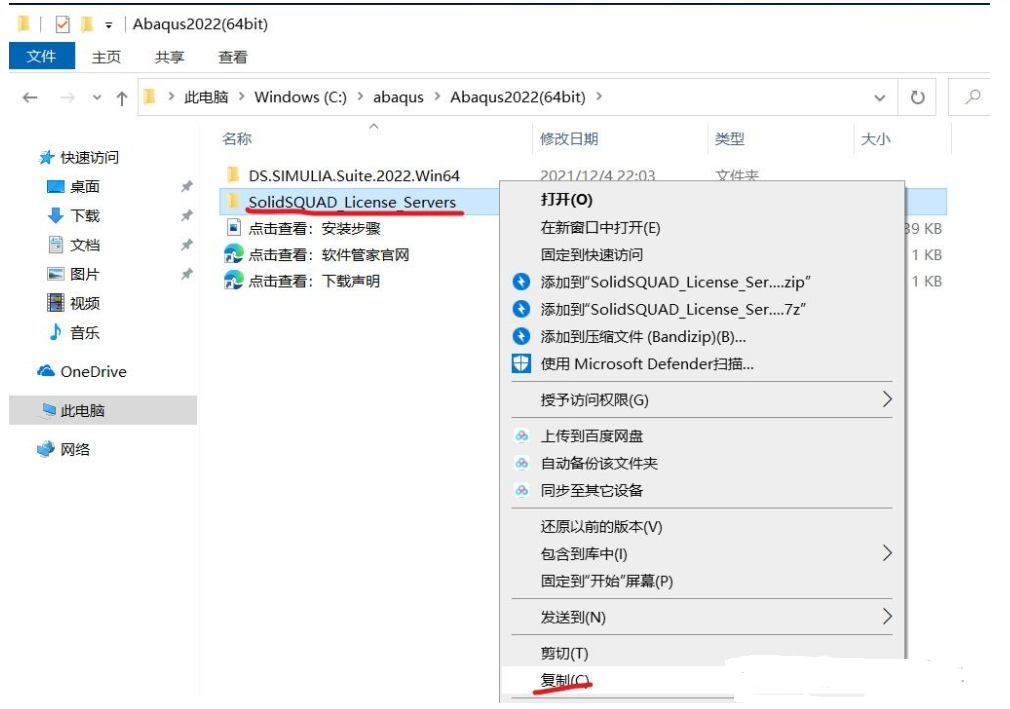Select 此电脑 in the navigation pane

[x=103, y=410]
